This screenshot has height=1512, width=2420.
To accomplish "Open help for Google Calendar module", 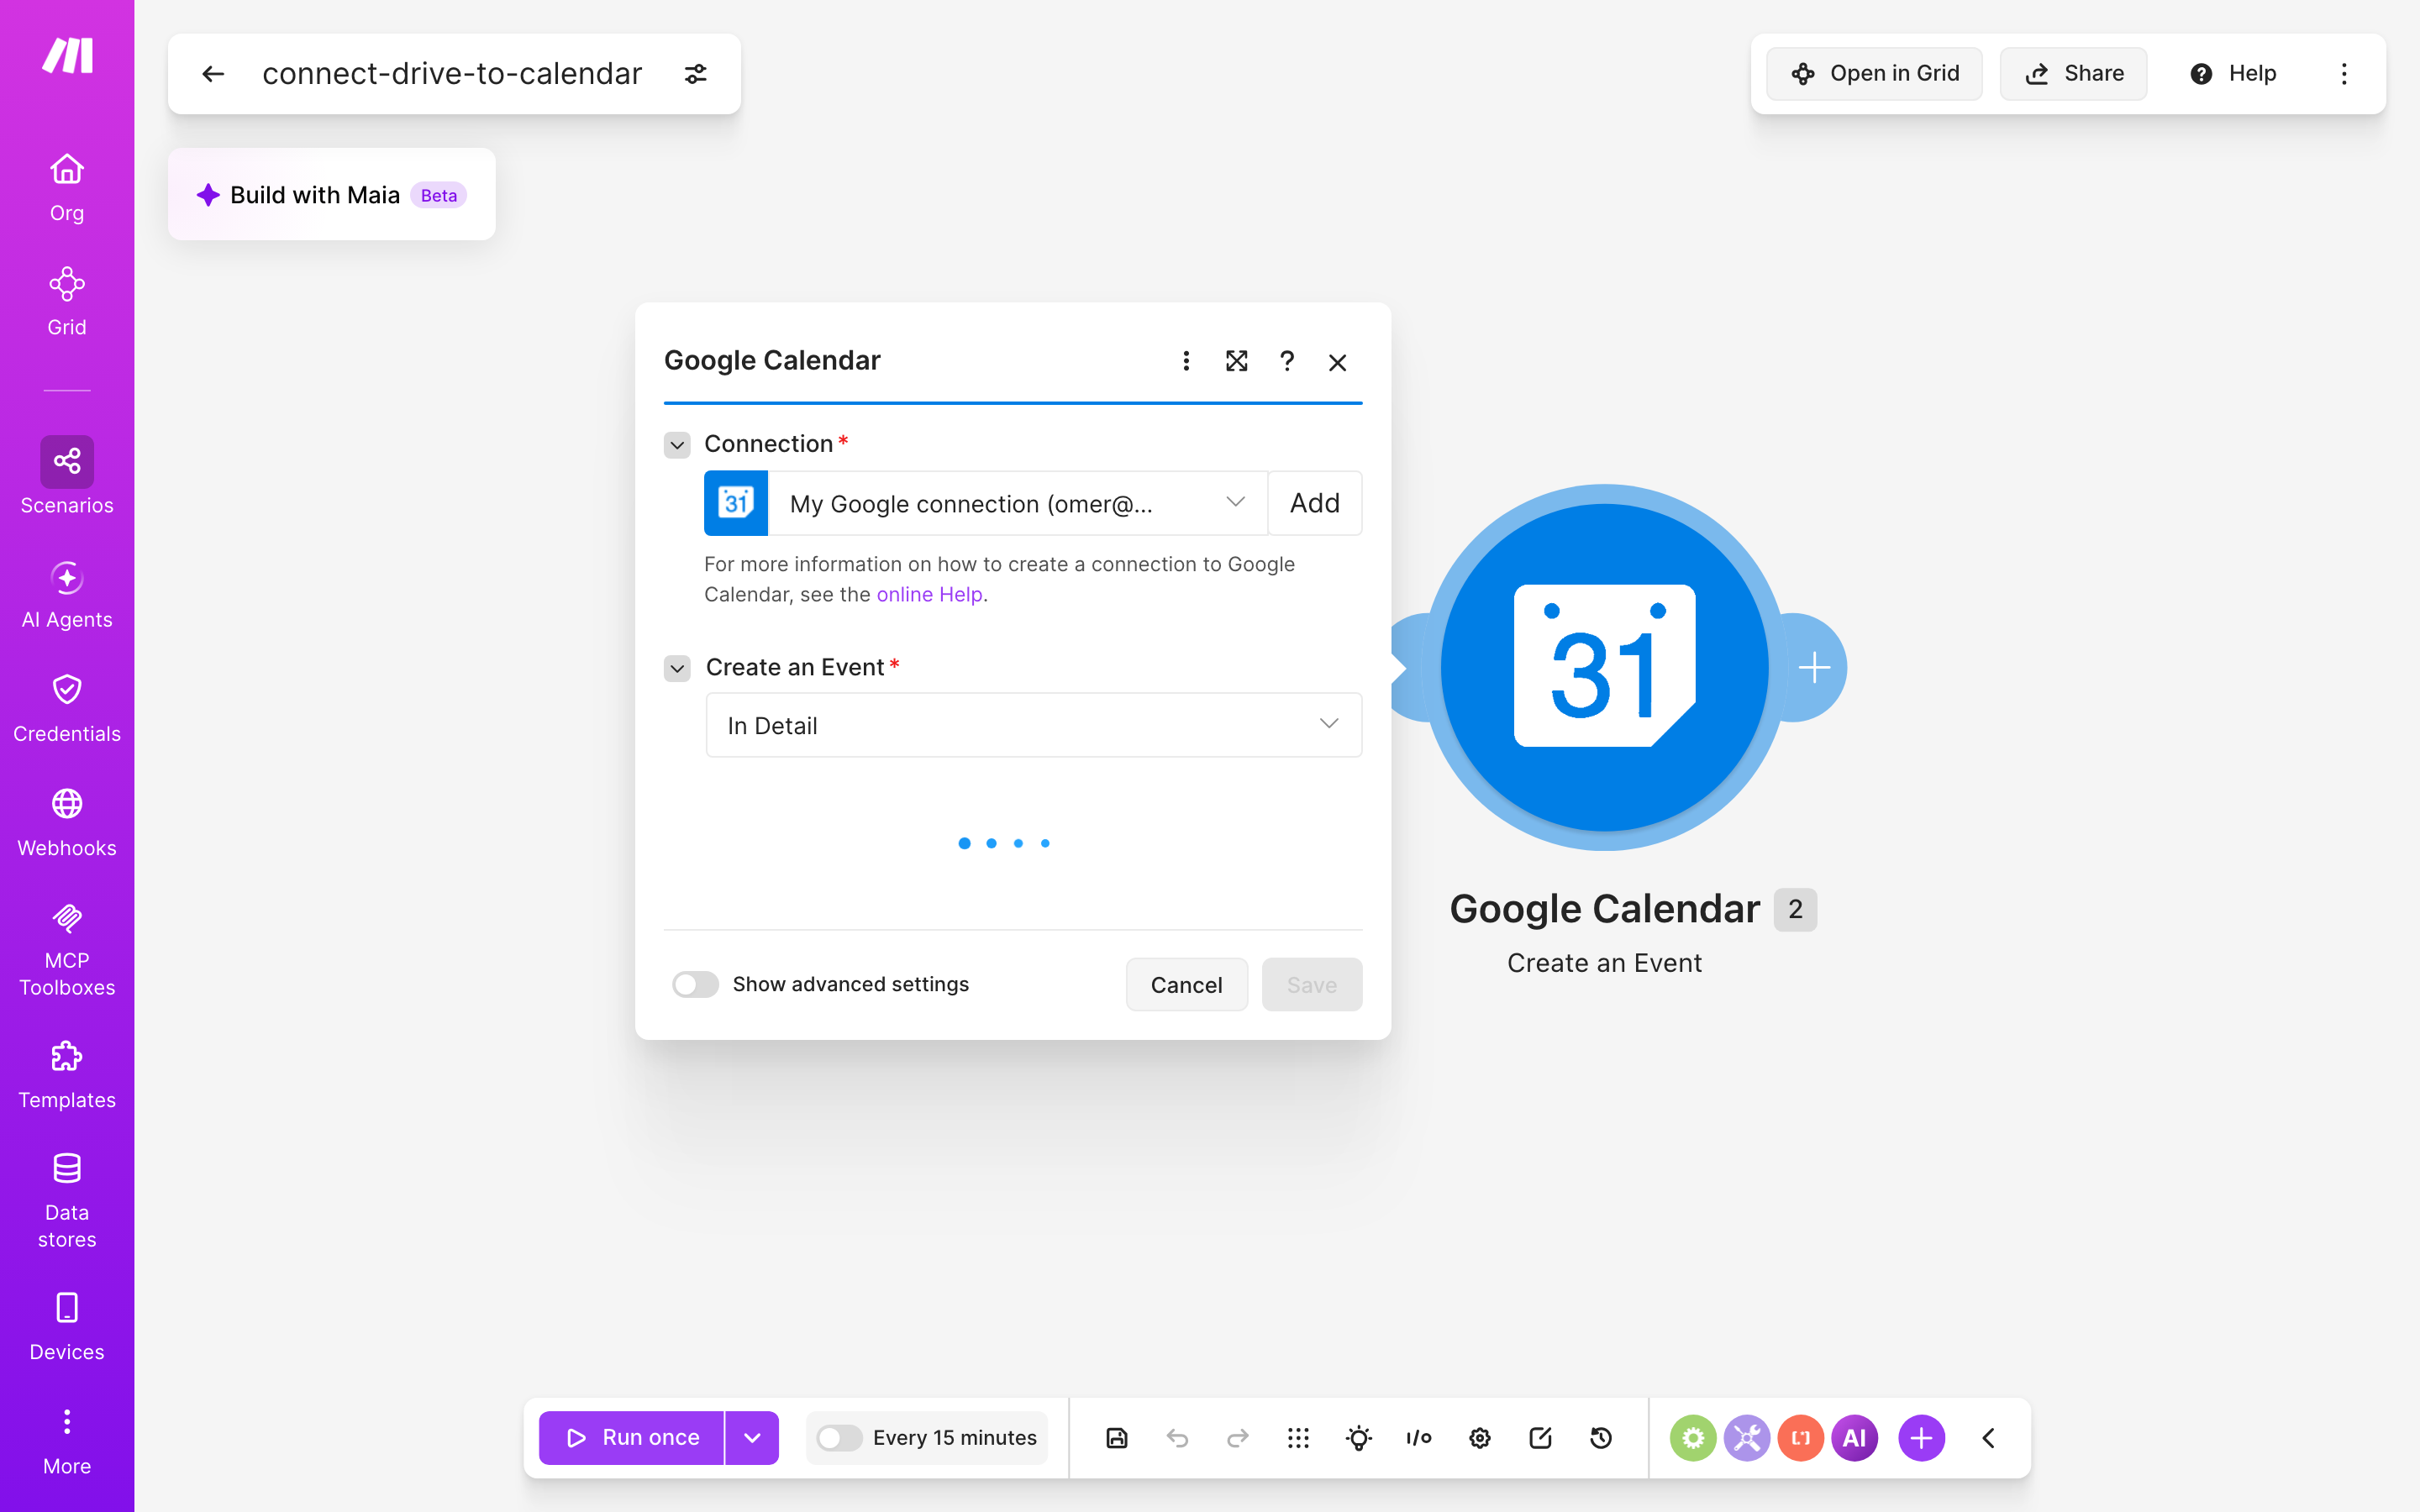I will 1287,361.
